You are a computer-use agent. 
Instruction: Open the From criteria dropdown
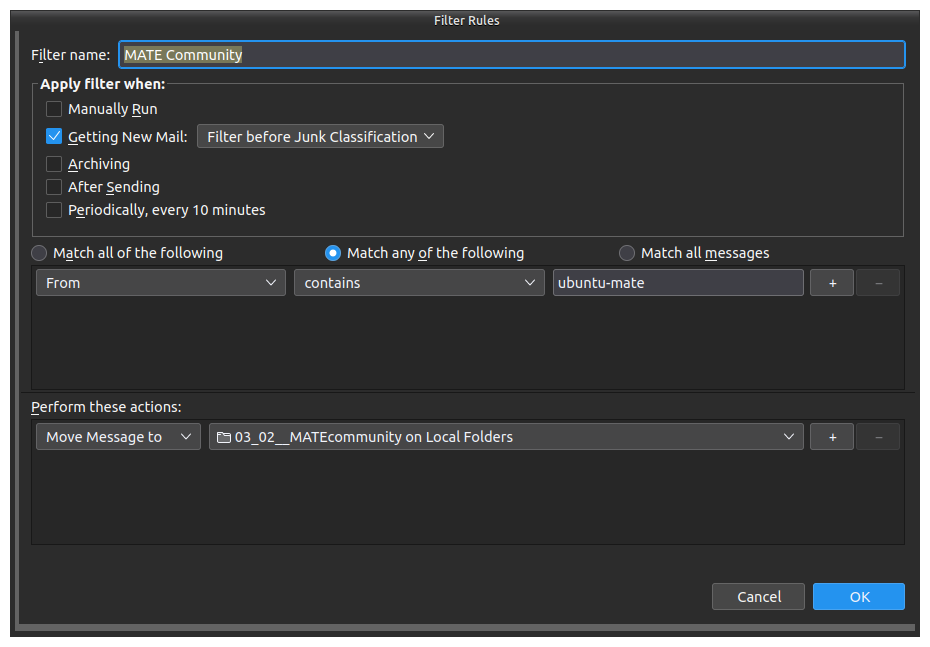[x=161, y=283]
